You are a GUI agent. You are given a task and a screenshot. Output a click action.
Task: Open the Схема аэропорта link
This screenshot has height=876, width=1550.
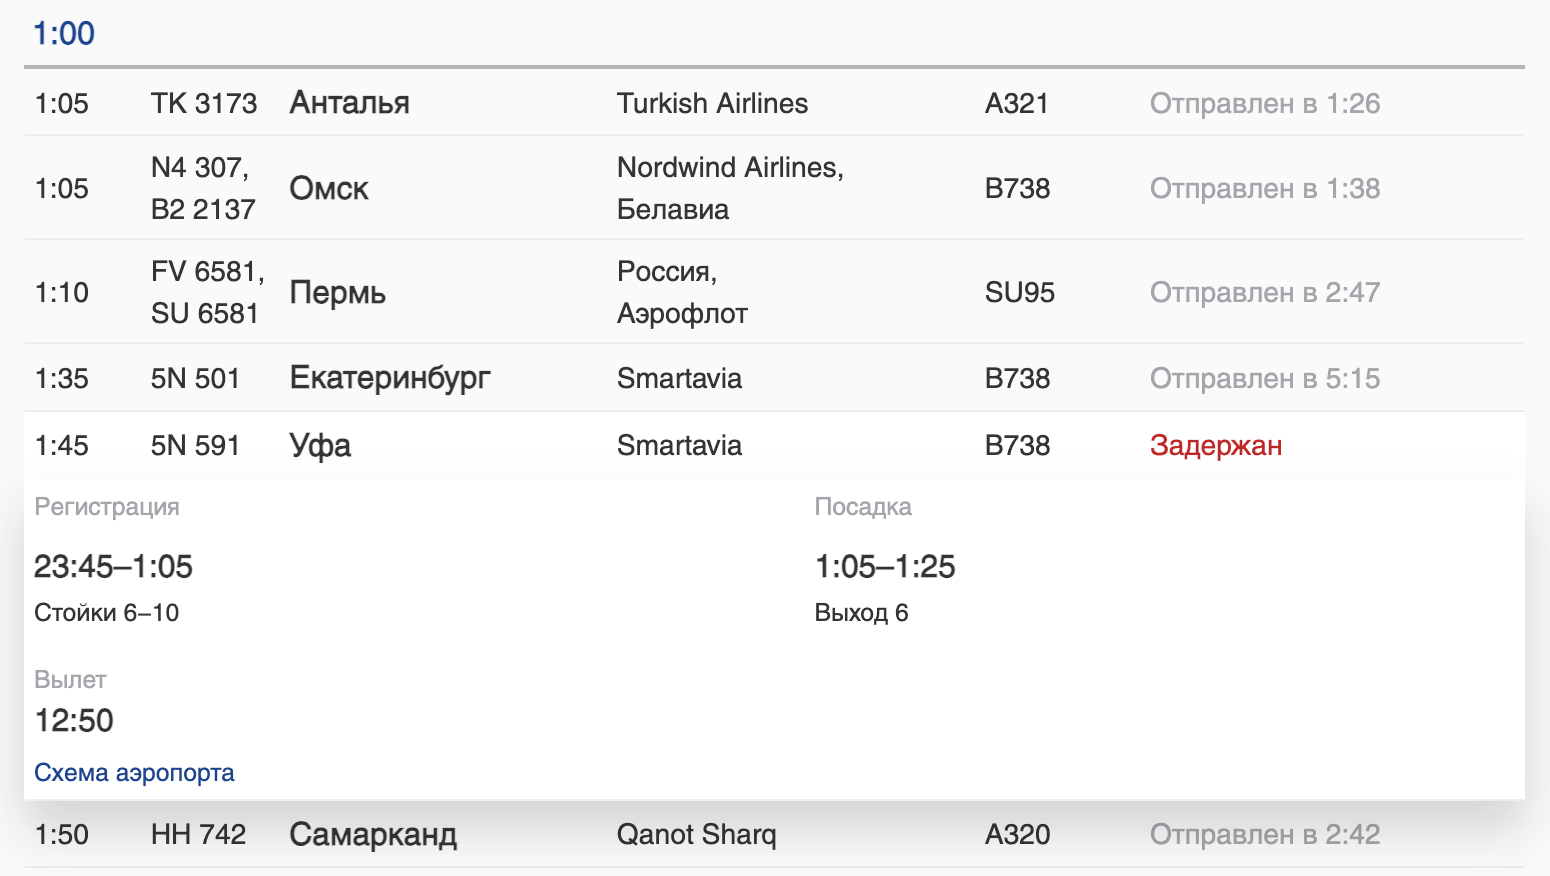click(134, 773)
